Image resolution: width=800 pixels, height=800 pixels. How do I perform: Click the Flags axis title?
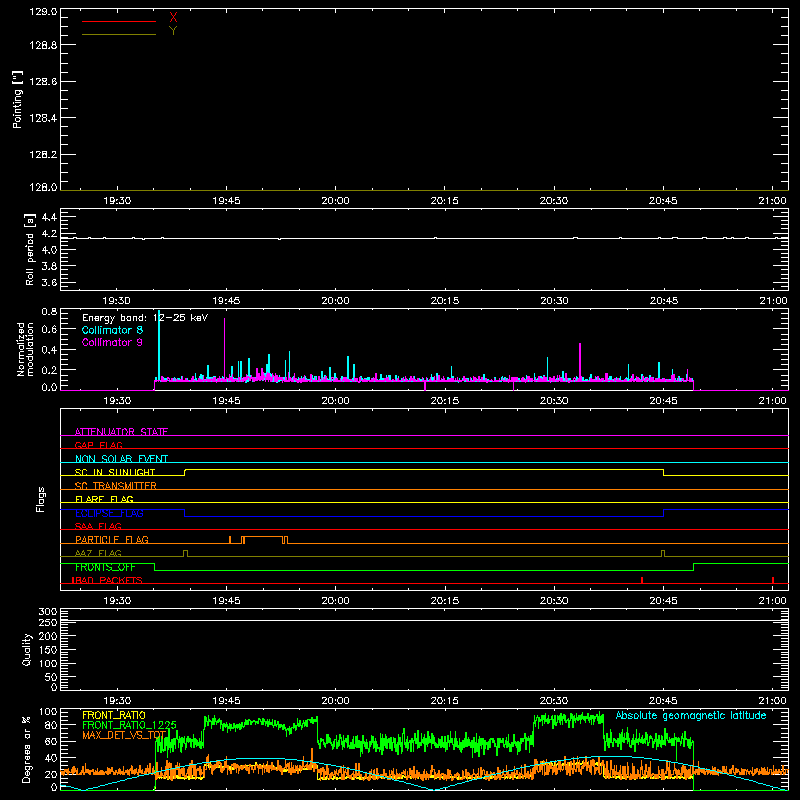click(41, 499)
